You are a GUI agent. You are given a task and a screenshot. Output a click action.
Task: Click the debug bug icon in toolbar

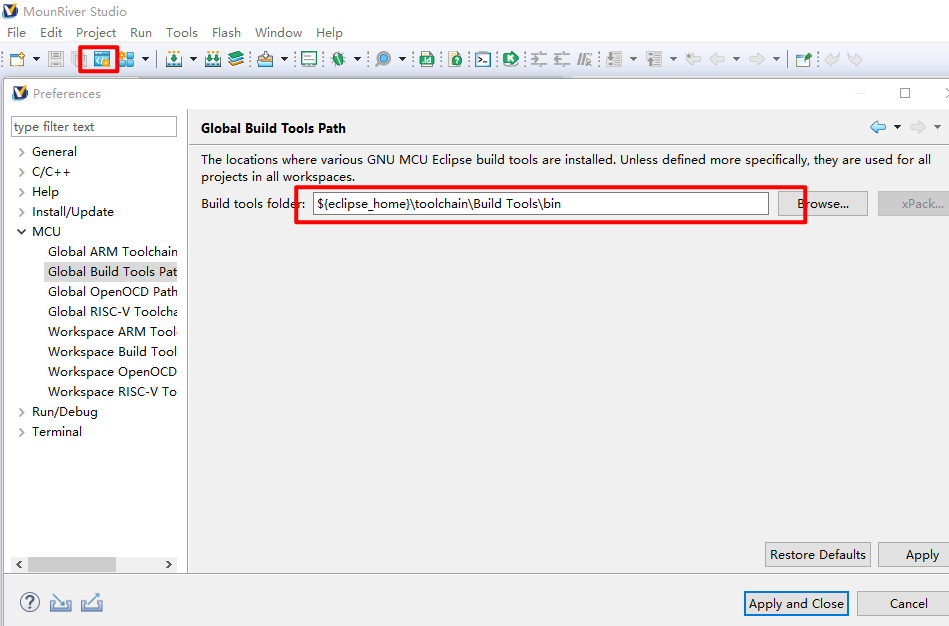(339, 59)
